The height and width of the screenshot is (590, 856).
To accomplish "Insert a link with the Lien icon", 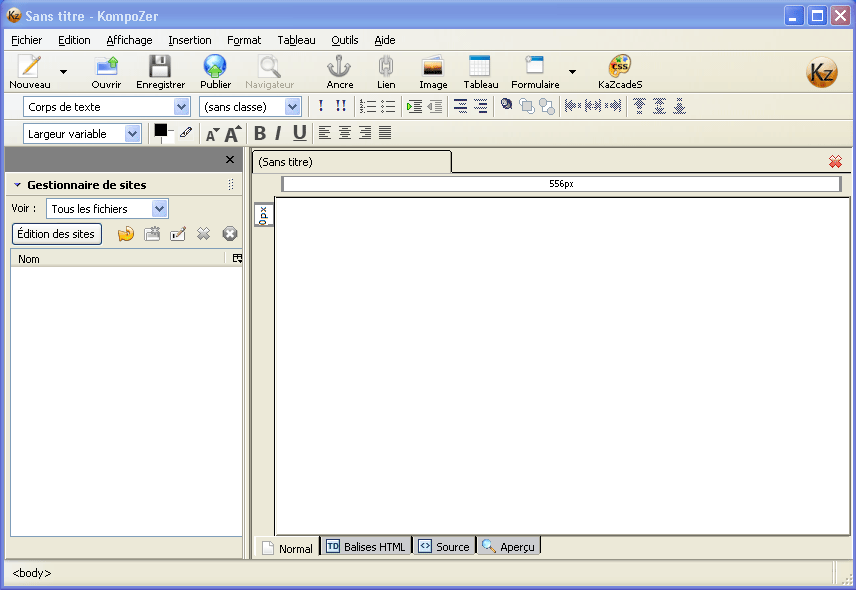I will click(386, 66).
